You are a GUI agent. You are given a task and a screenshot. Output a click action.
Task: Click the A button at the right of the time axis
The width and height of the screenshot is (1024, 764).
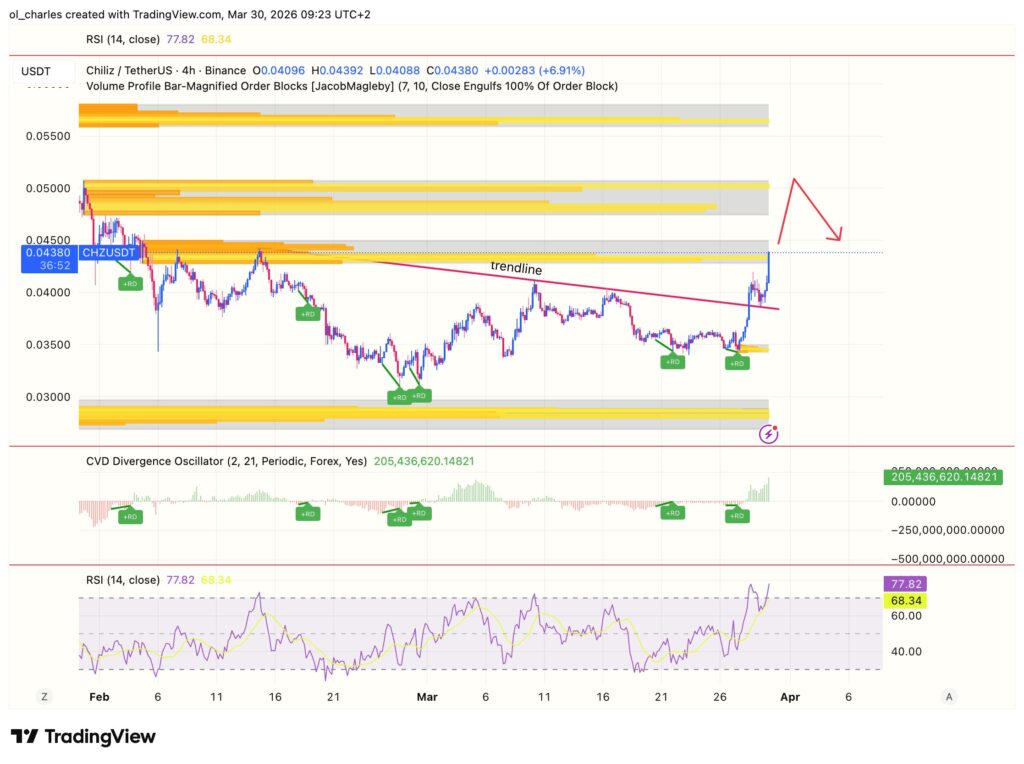(x=948, y=696)
